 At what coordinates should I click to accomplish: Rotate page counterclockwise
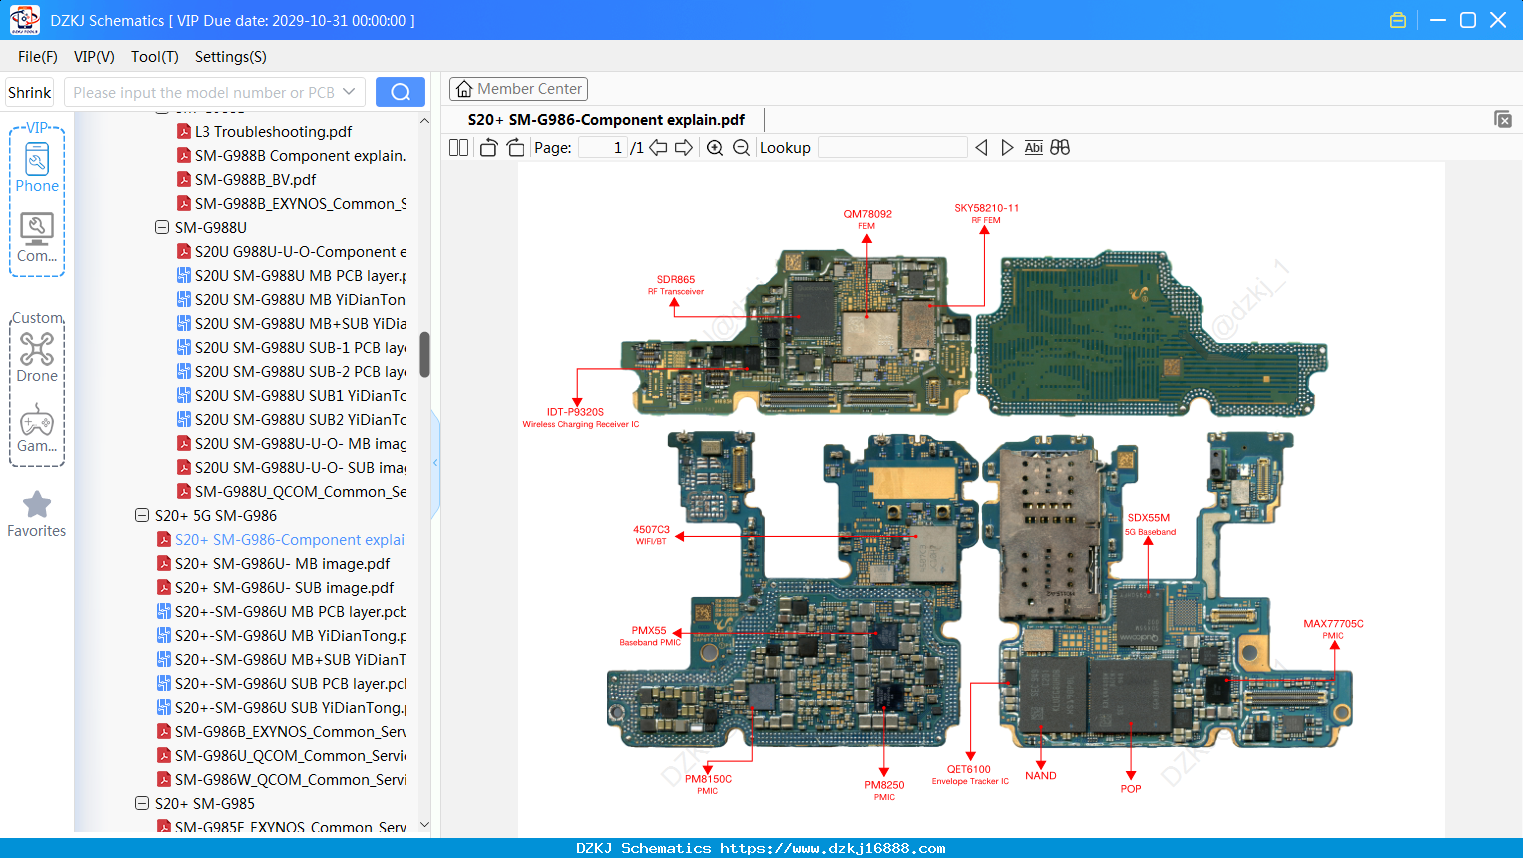(x=488, y=148)
